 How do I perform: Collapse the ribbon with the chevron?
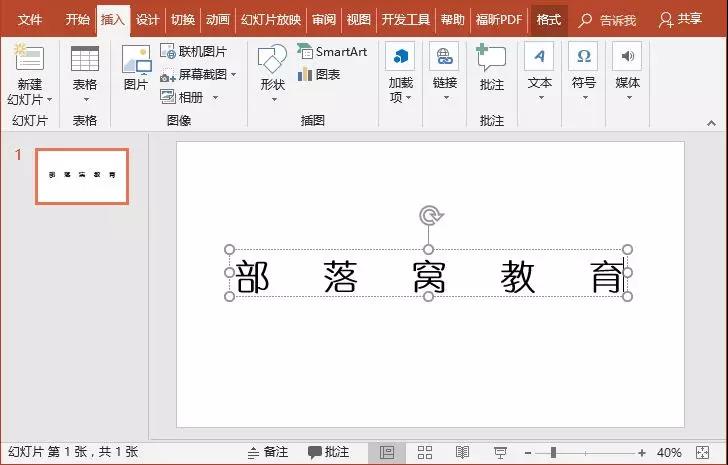(x=711, y=123)
